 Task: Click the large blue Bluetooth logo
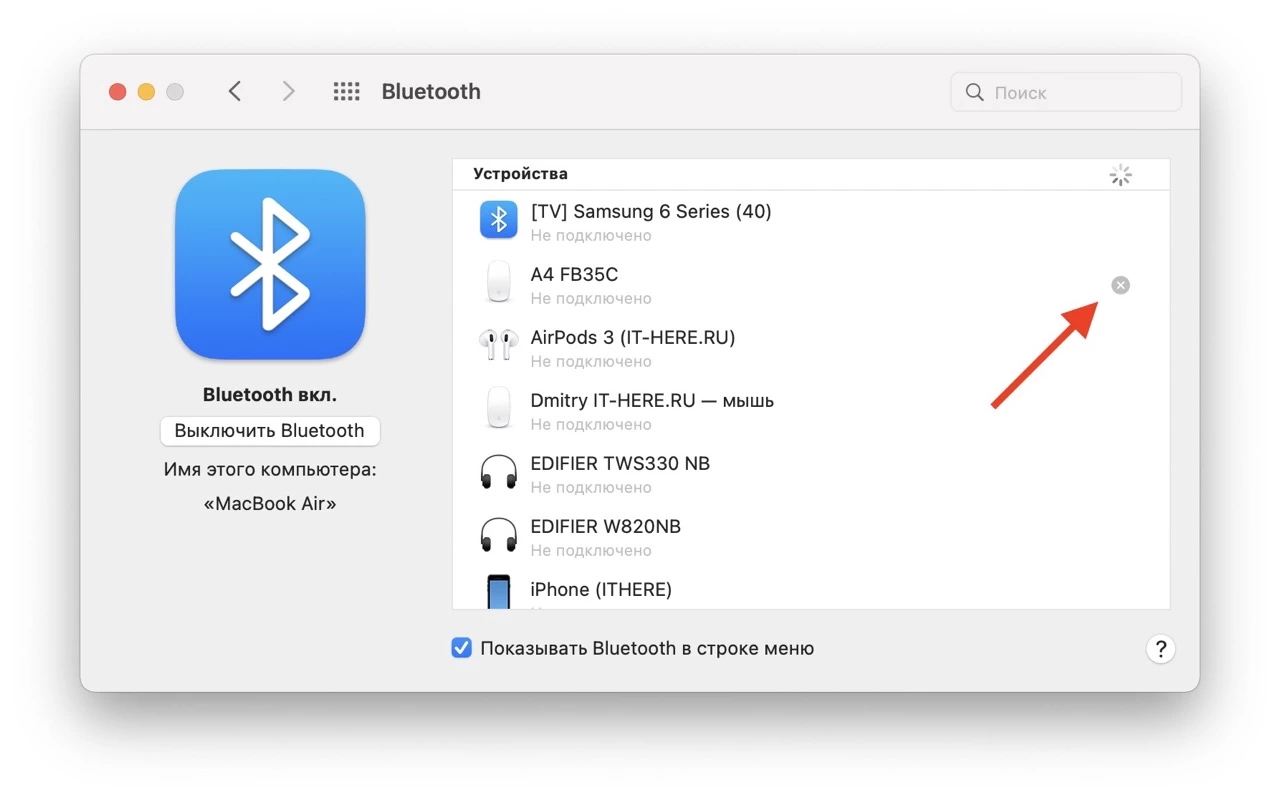coord(270,264)
